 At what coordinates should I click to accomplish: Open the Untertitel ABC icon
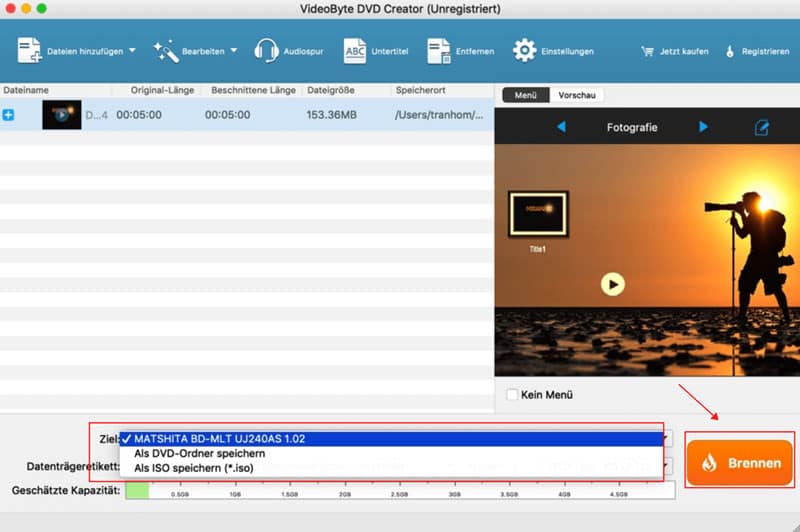pos(355,51)
